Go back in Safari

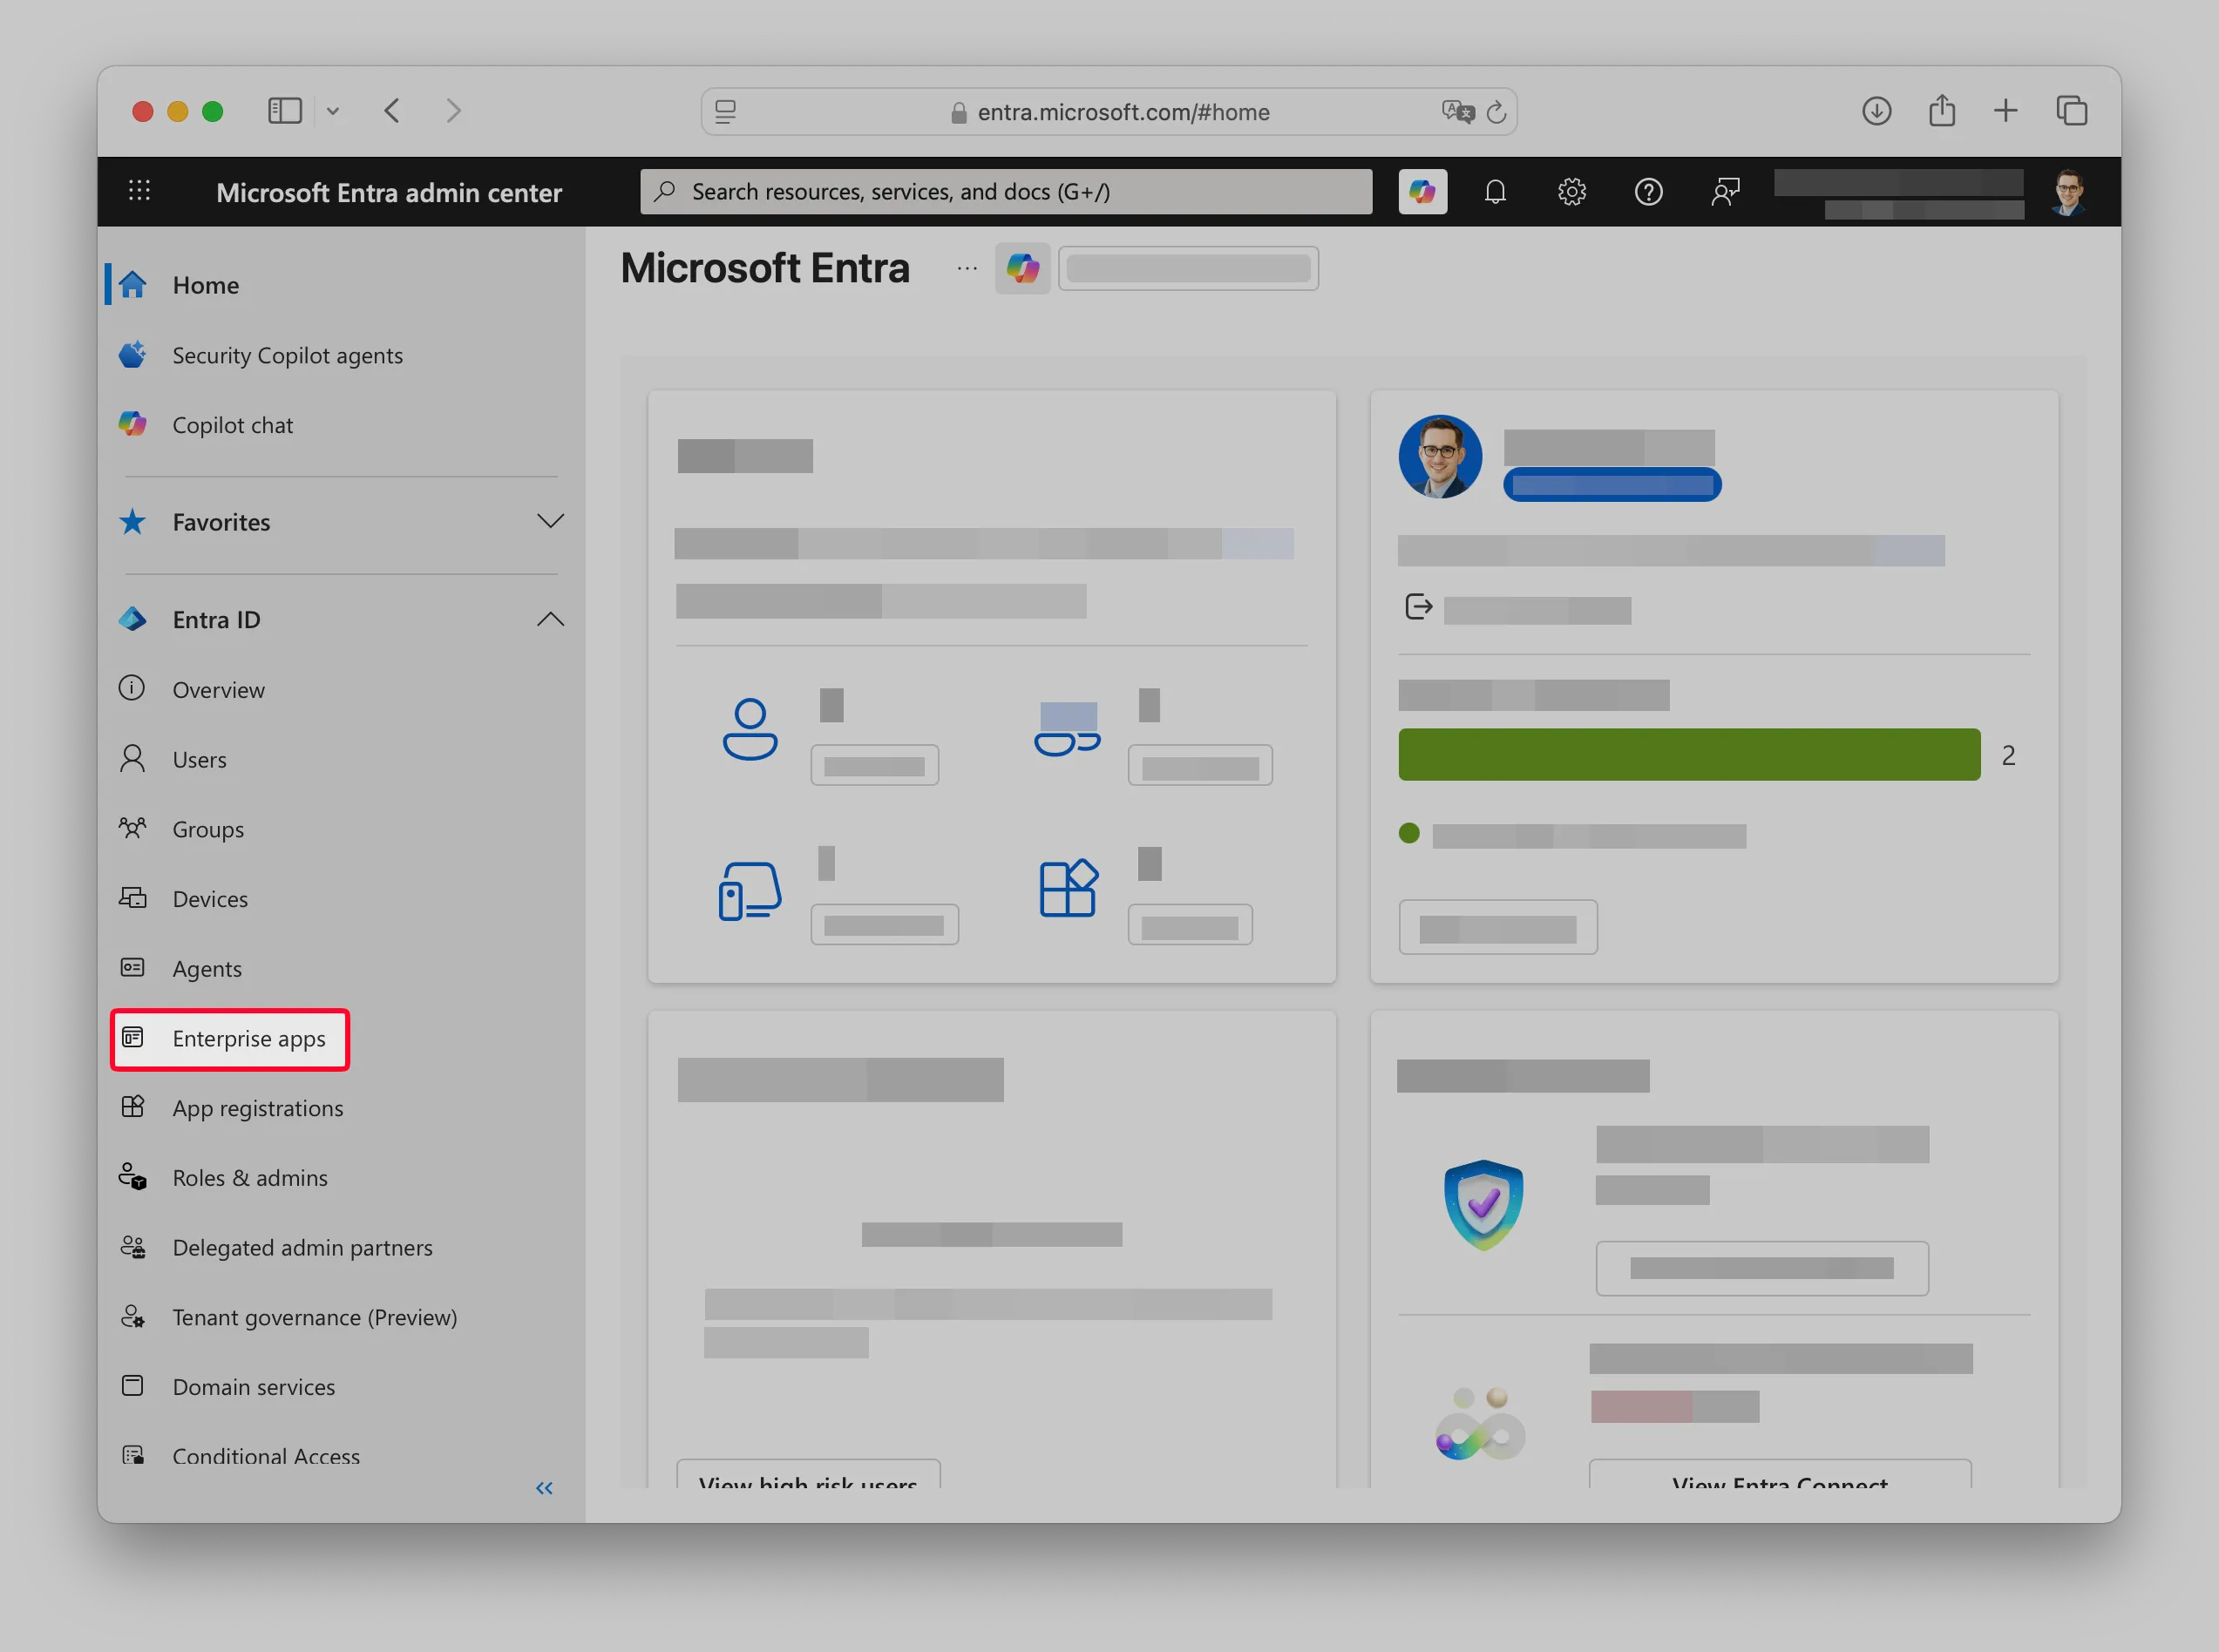point(392,110)
